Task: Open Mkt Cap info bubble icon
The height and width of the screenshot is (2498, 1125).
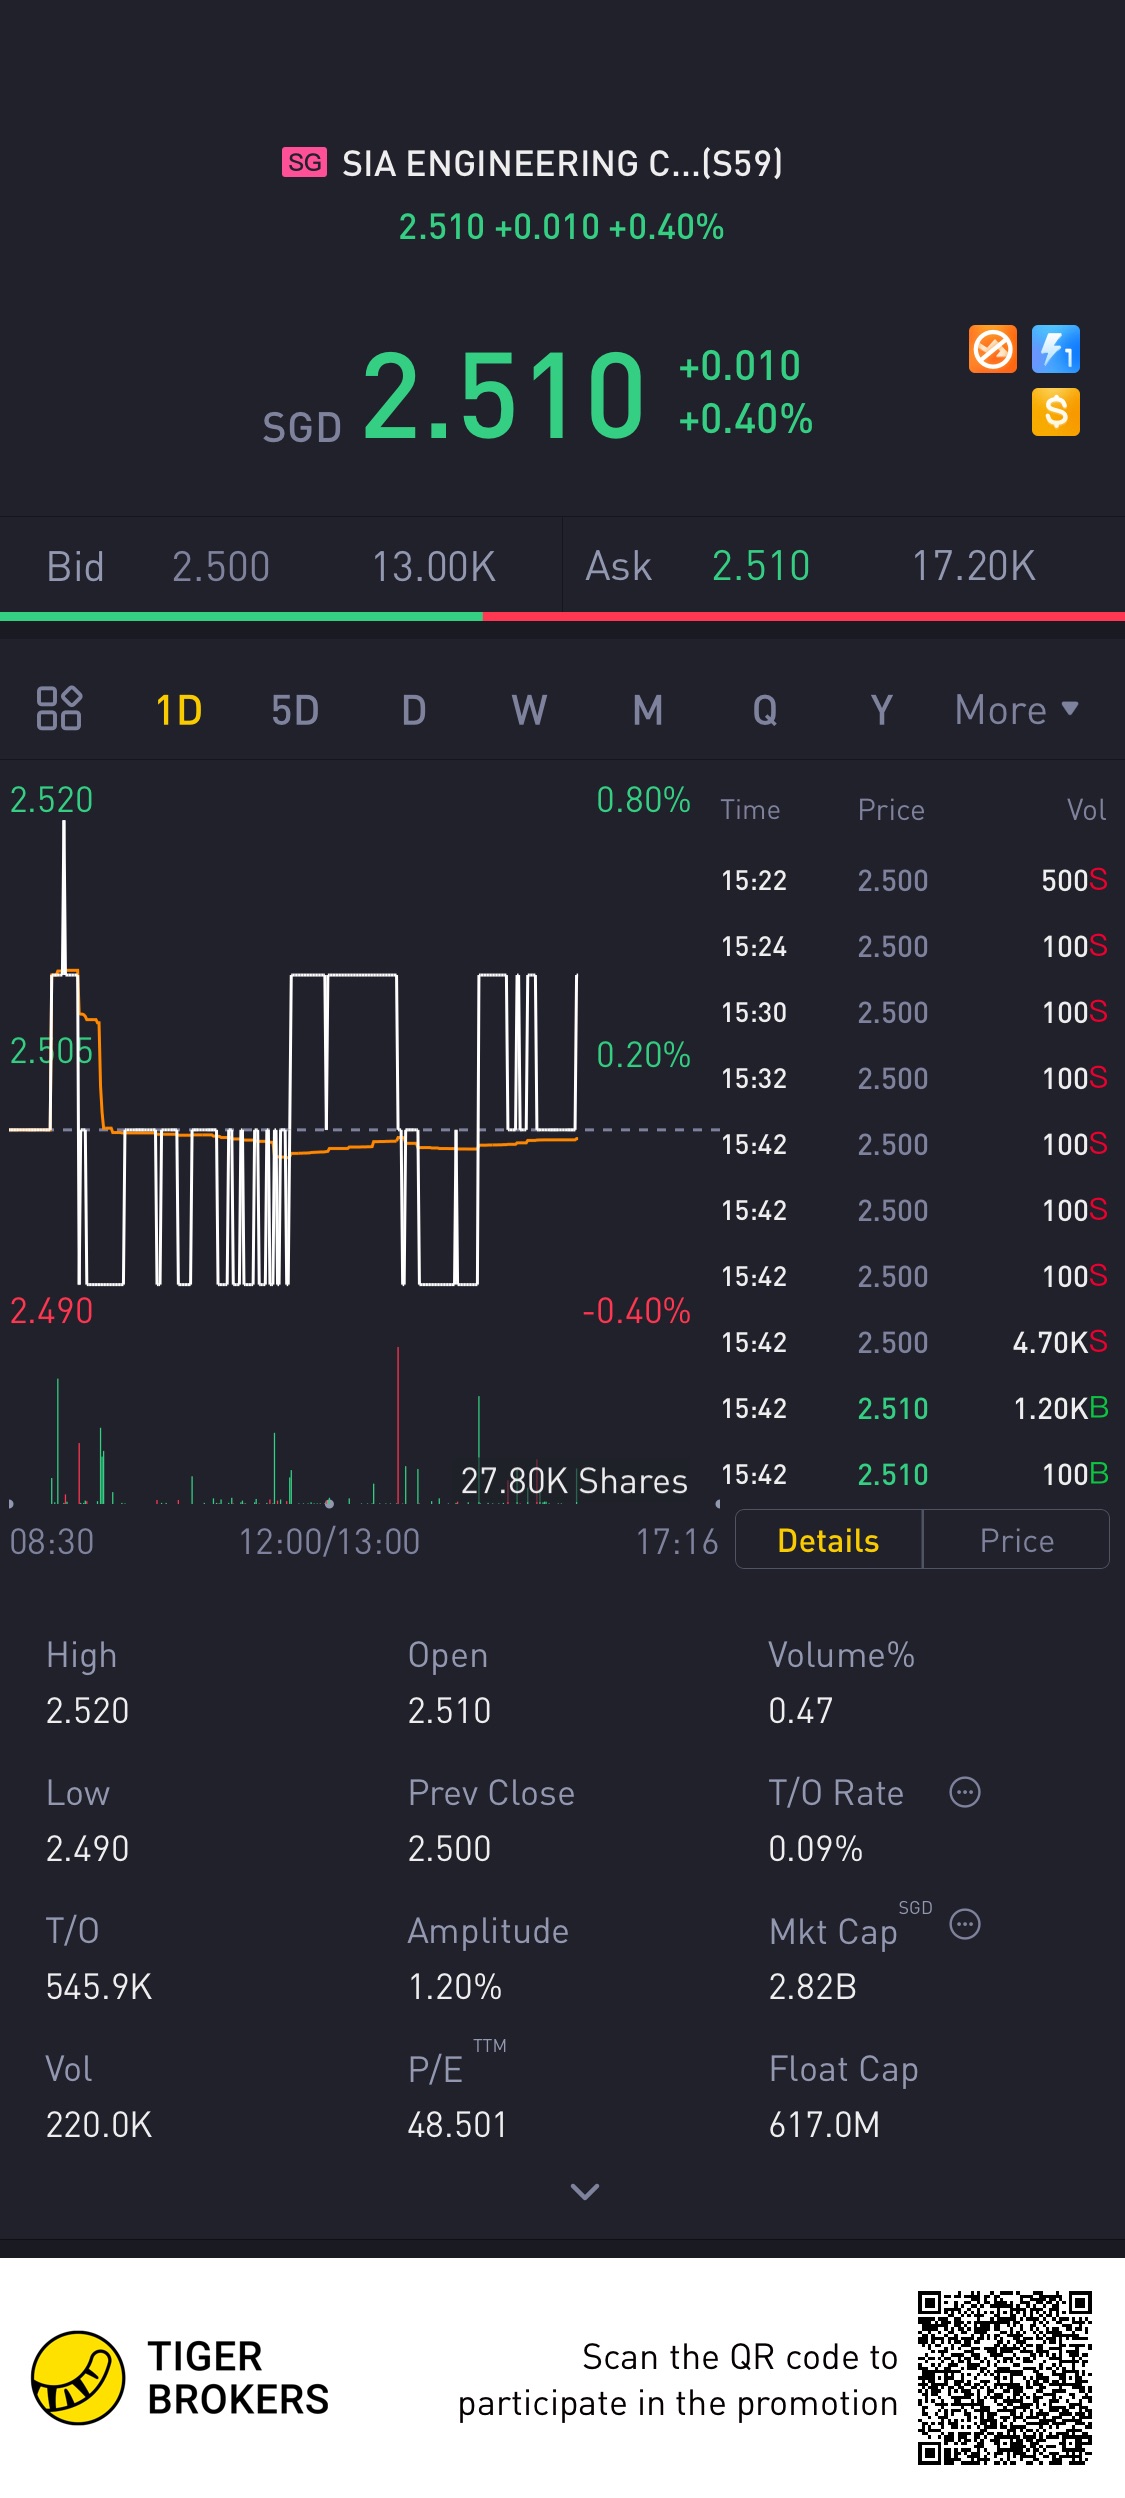Action: (964, 1924)
